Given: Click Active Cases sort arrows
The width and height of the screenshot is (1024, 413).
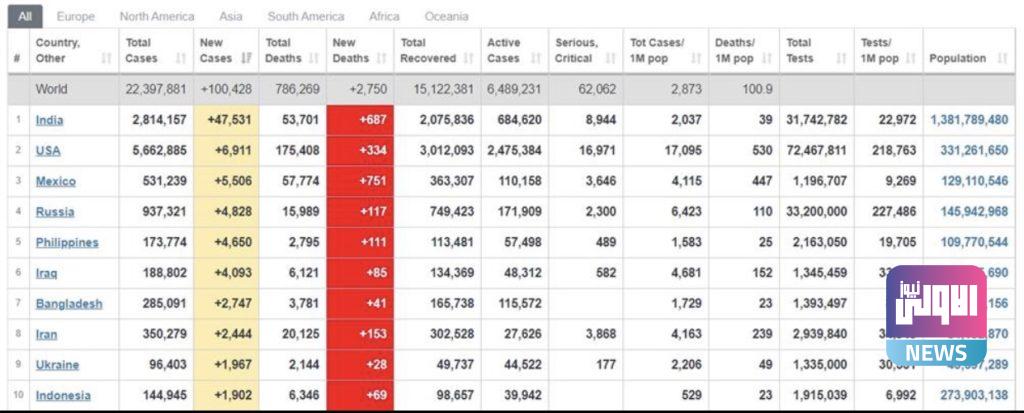Looking at the screenshot, I should pyautogui.click(x=534, y=58).
